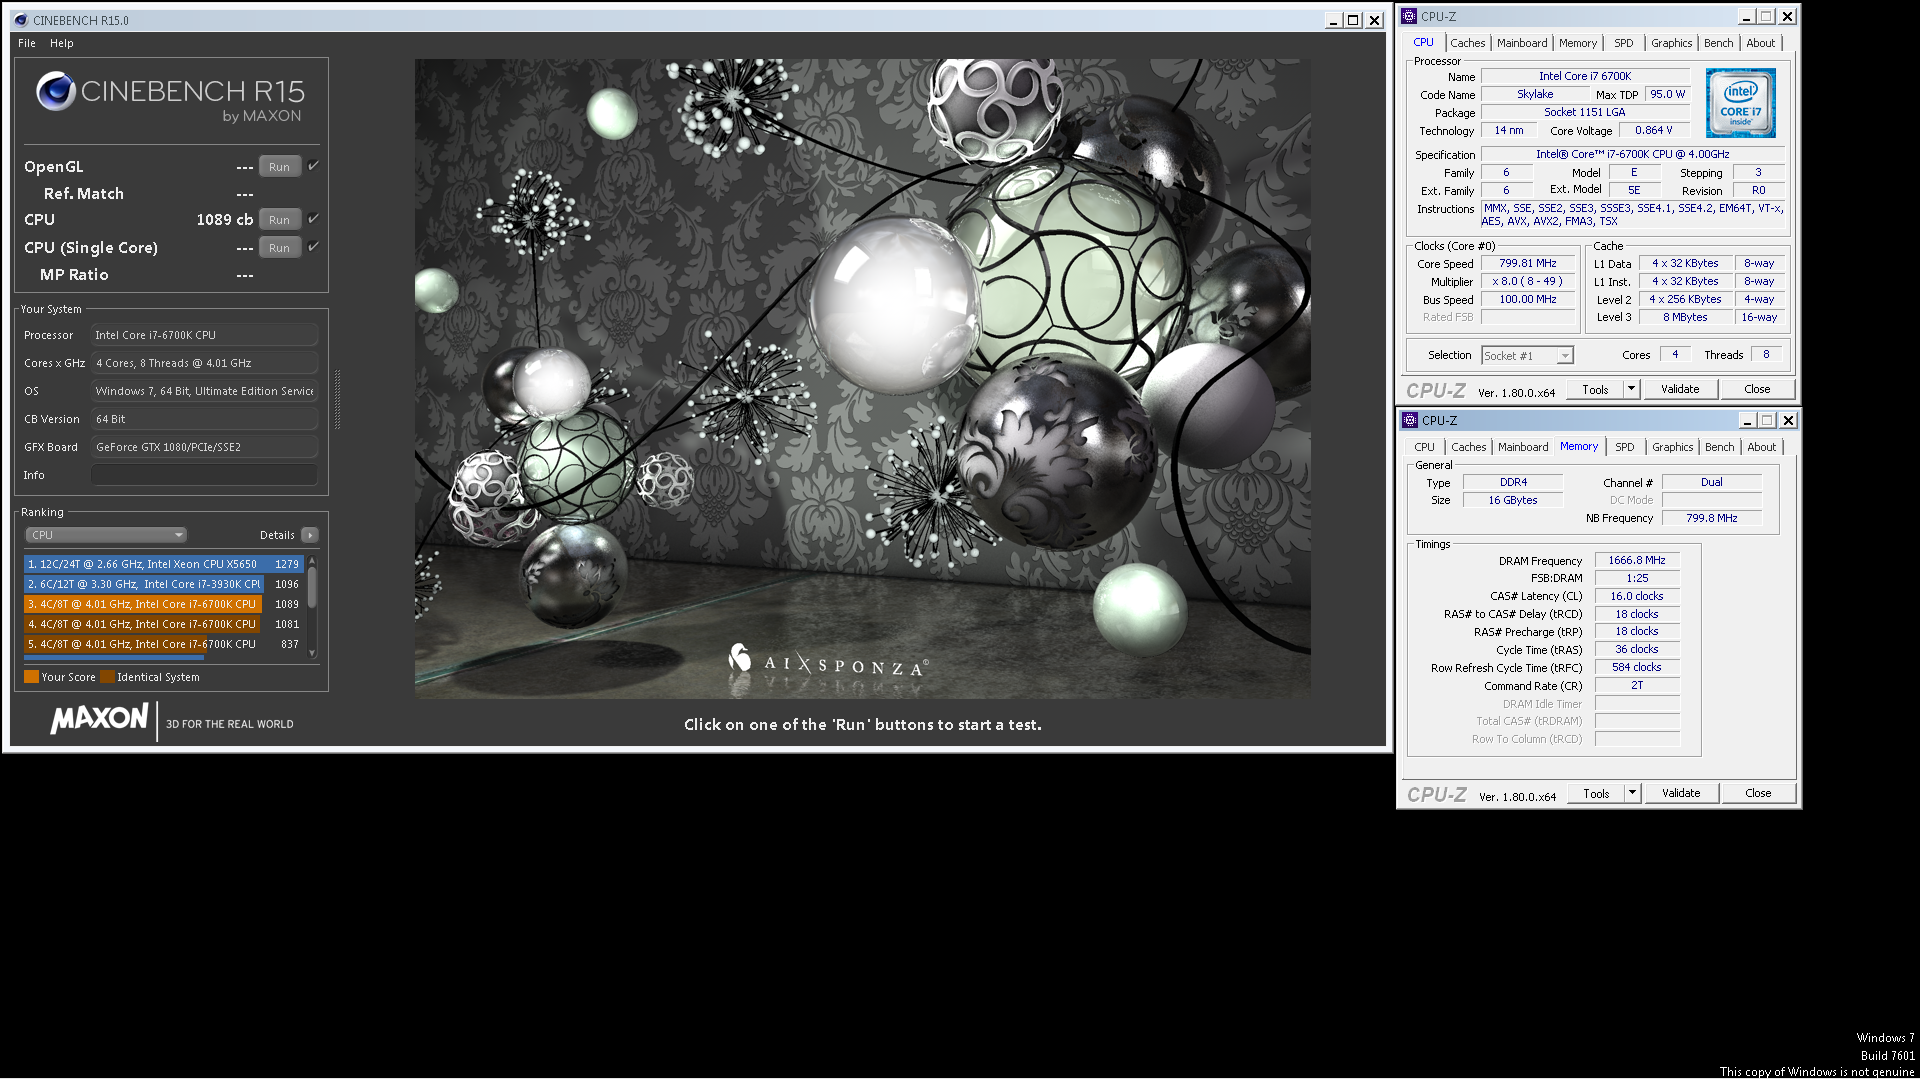Run the OpenGL benchmark
This screenshot has height=1080, width=1920.
pyautogui.click(x=280, y=167)
